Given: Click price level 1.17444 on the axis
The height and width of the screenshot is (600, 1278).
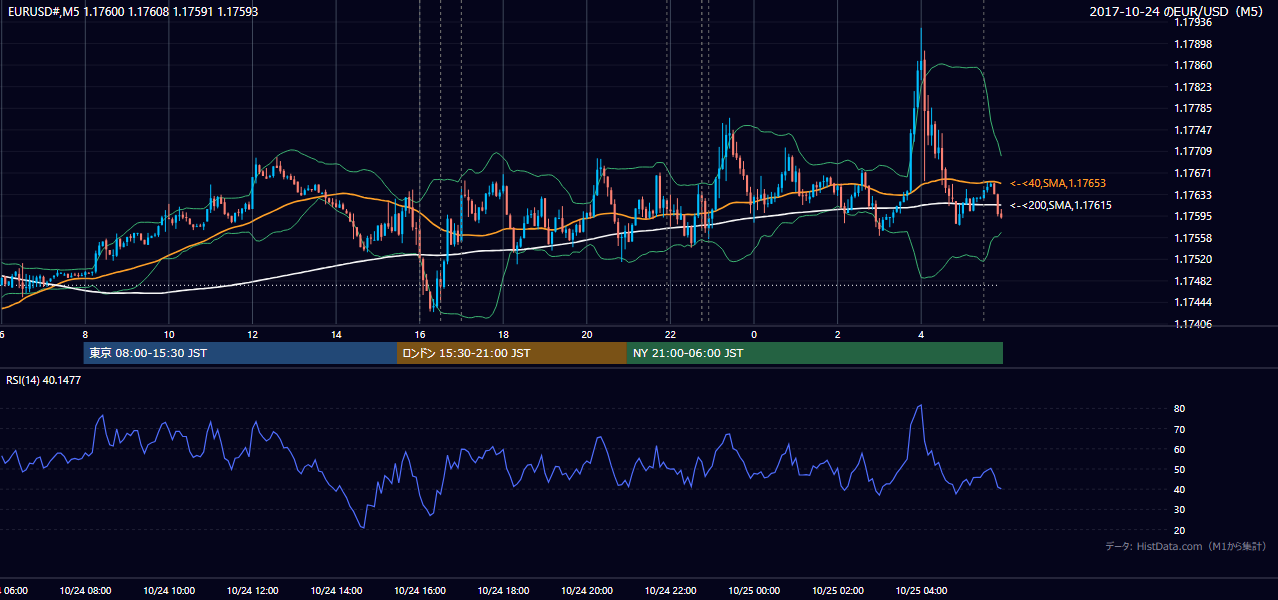Looking at the screenshot, I should click(x=1193, y=302).
